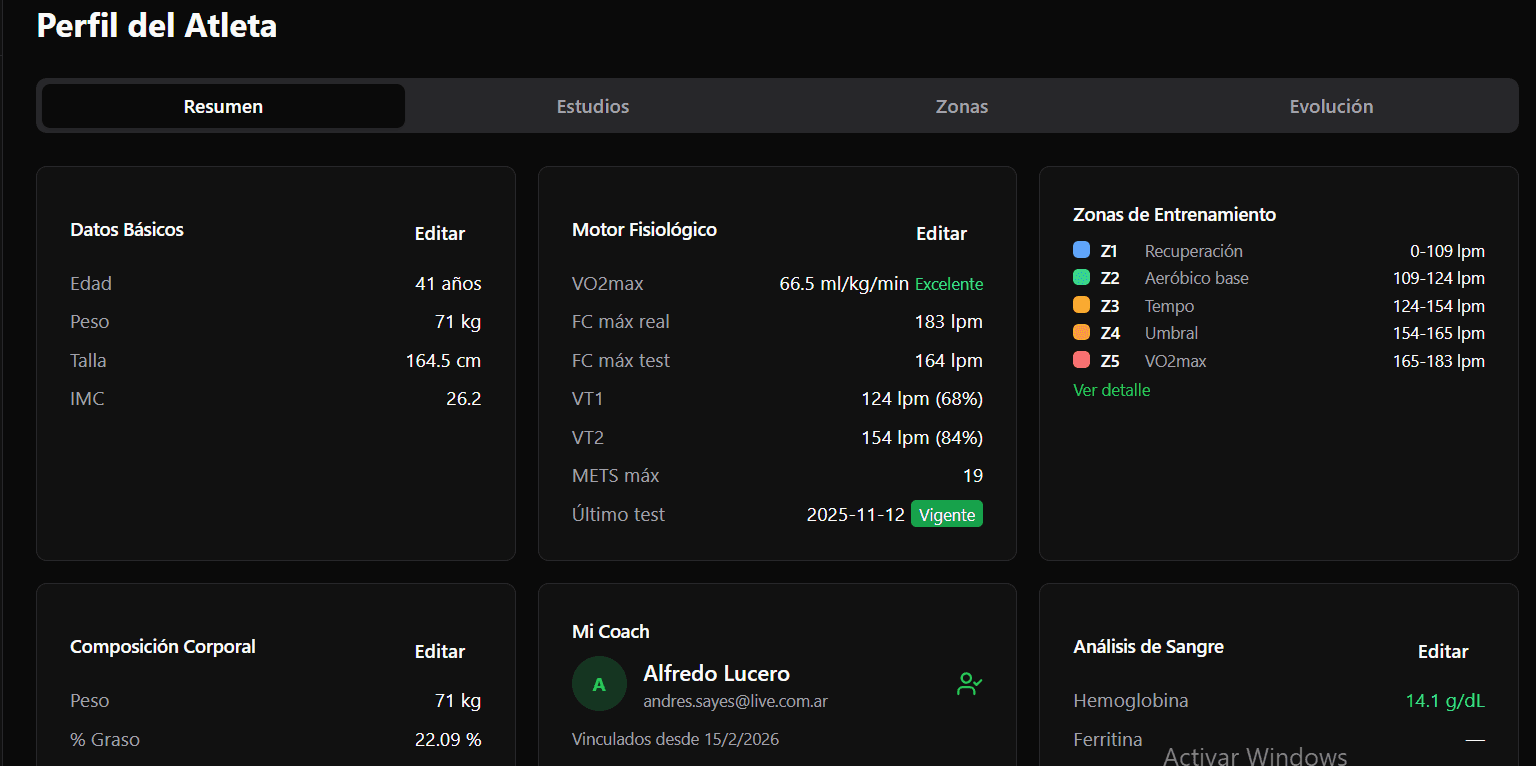Edit the Análisis de Sangre card
Image resolution: width=1536 pixels, height=766 pixels.
pos(1443,651)
